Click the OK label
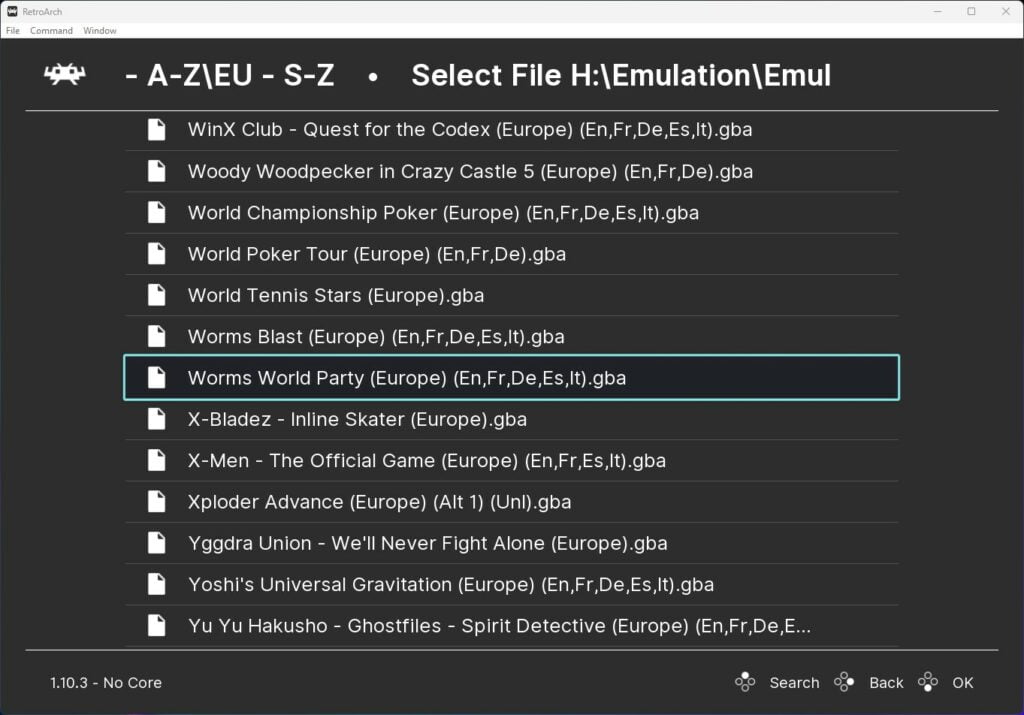This screenshot has height=715, width=1024. click(x=963, y=682)
